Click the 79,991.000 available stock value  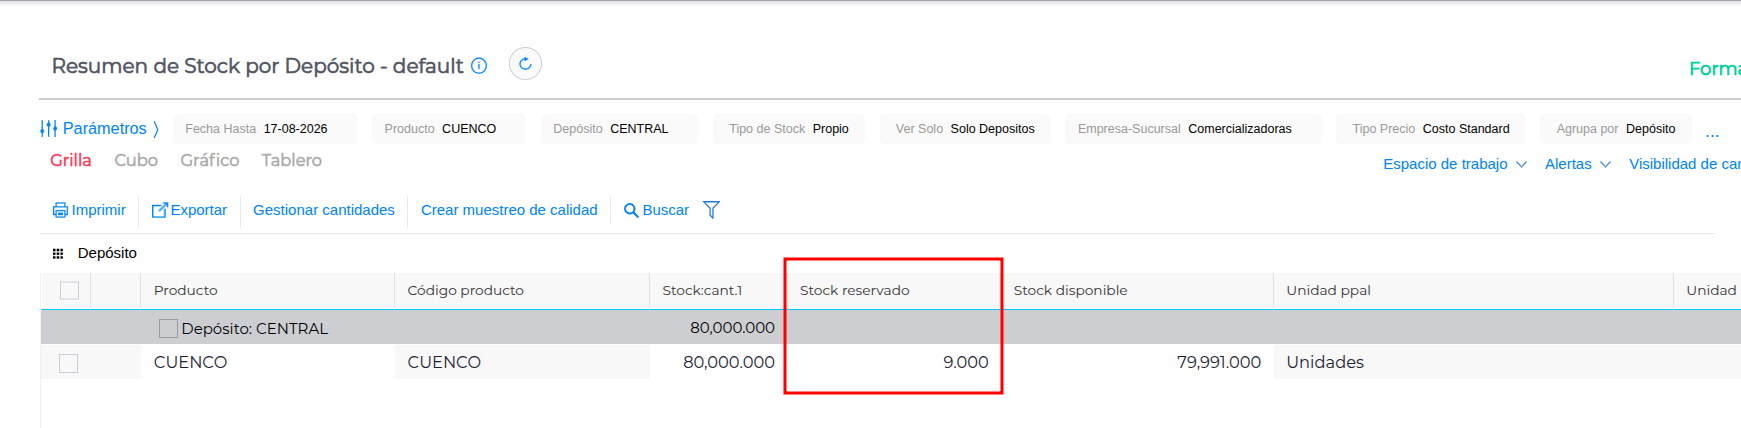pos(1219,362)
